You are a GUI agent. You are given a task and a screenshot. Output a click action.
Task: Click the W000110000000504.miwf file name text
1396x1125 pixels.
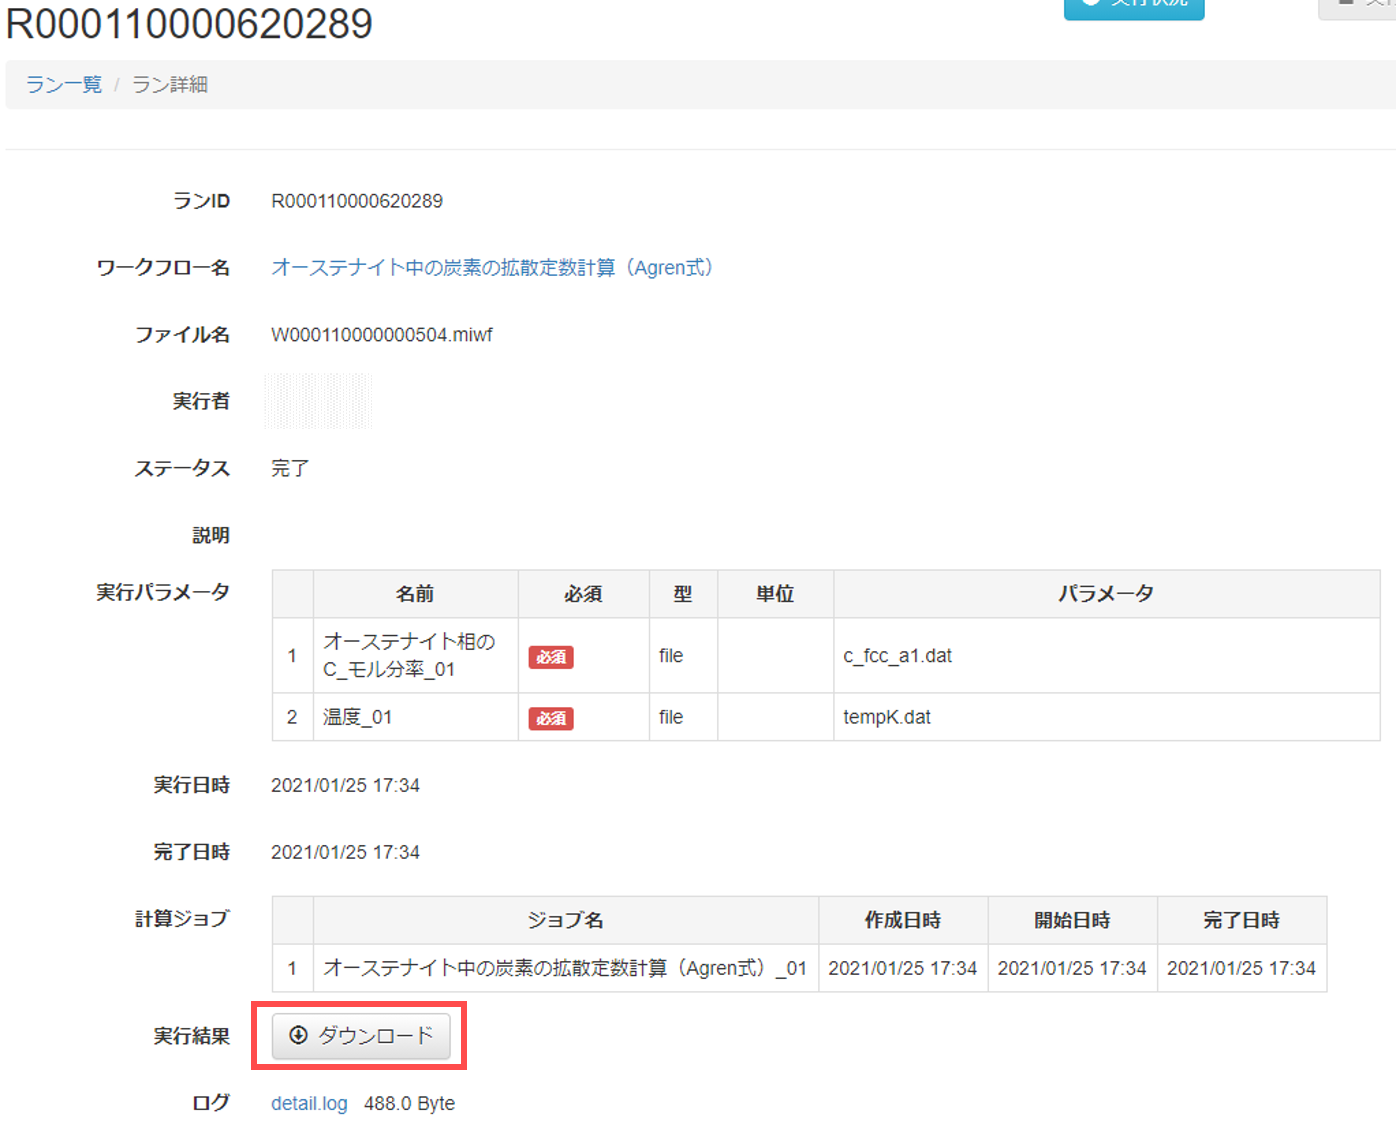(x=381, y=335)
